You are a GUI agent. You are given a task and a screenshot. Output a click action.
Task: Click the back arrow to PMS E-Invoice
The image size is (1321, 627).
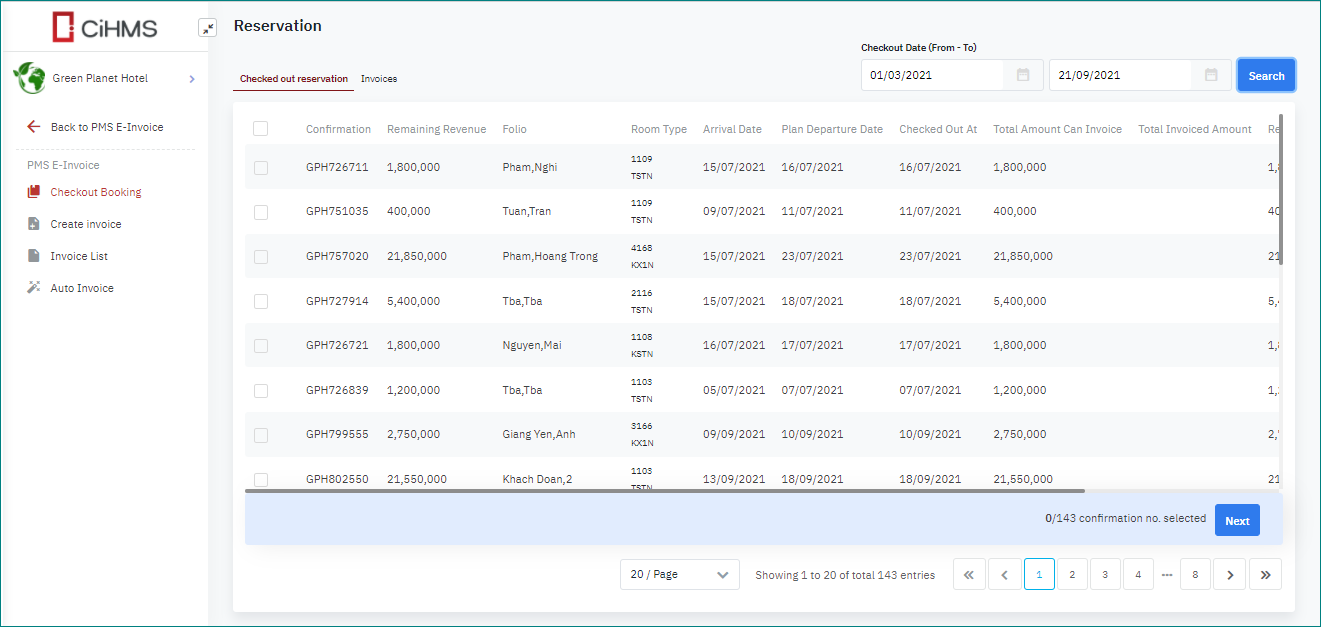pos(34,127)
